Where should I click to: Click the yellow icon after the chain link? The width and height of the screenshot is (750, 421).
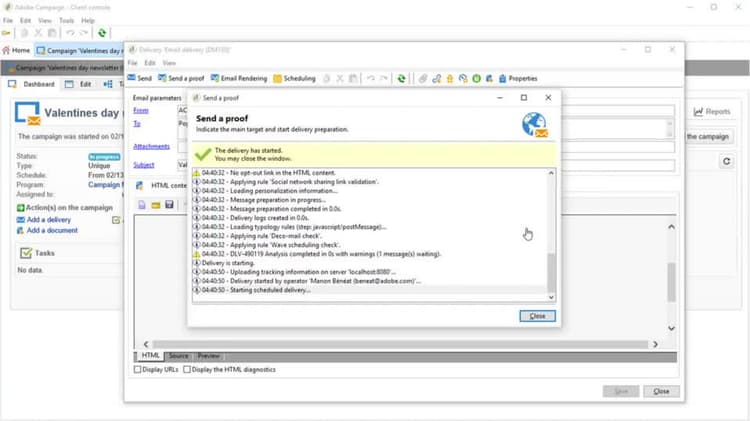click(x=450, y=78)
